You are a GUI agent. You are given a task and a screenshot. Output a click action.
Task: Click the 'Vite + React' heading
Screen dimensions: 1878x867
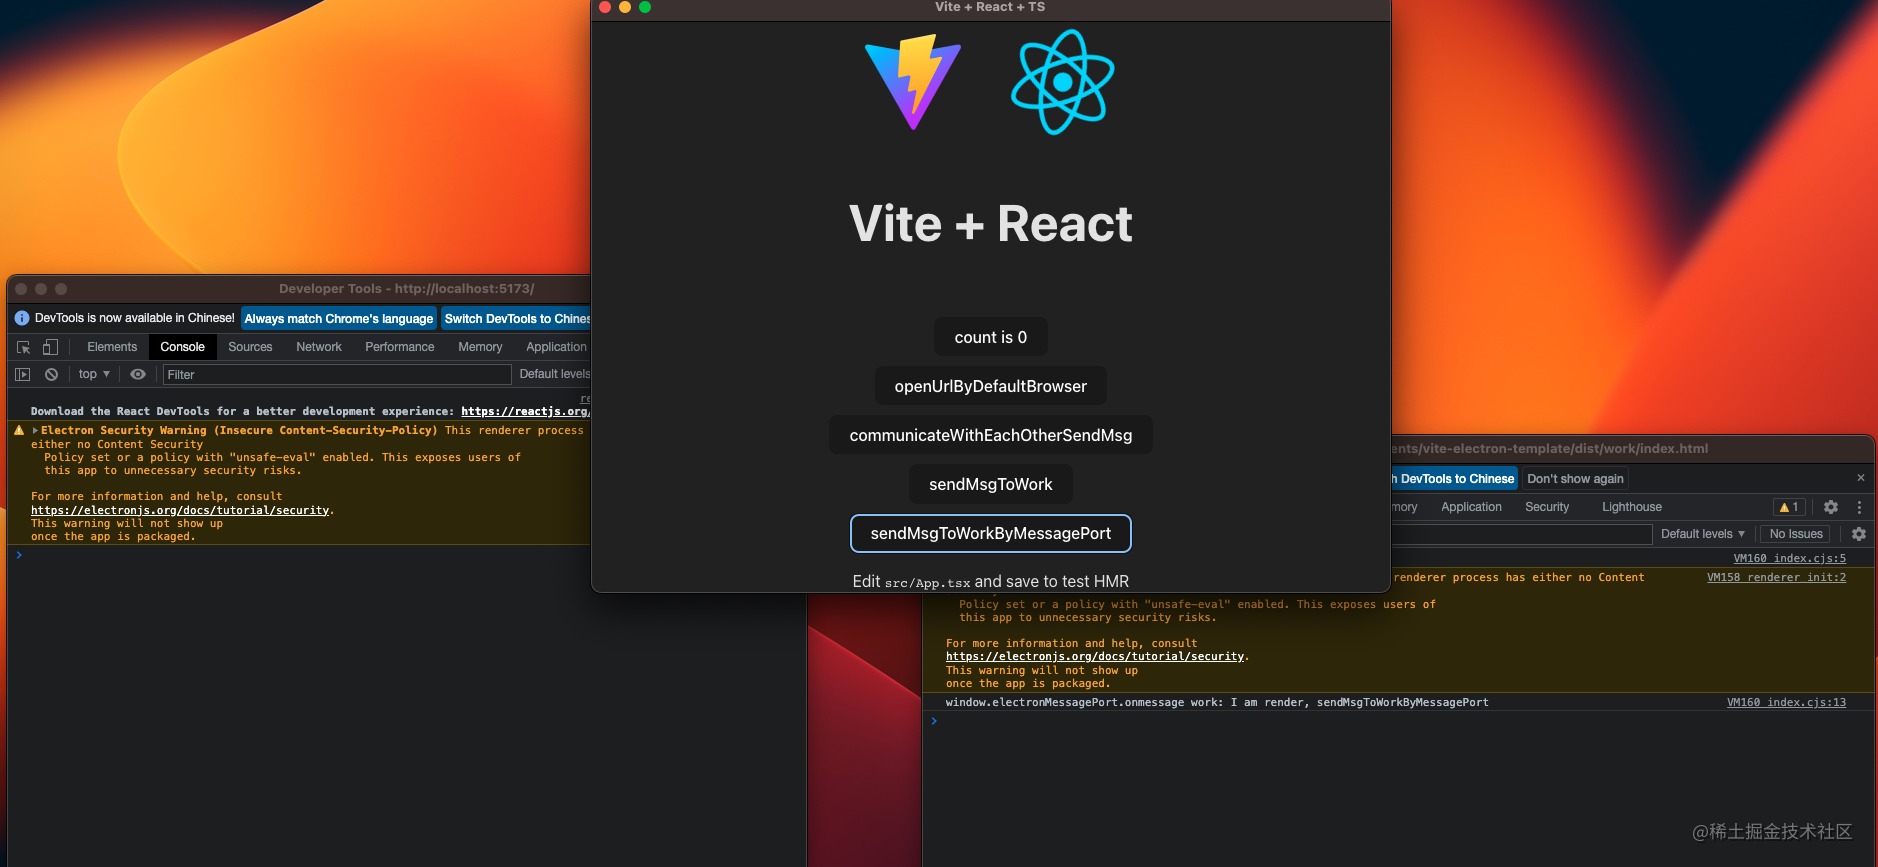[x=991, y=223]
